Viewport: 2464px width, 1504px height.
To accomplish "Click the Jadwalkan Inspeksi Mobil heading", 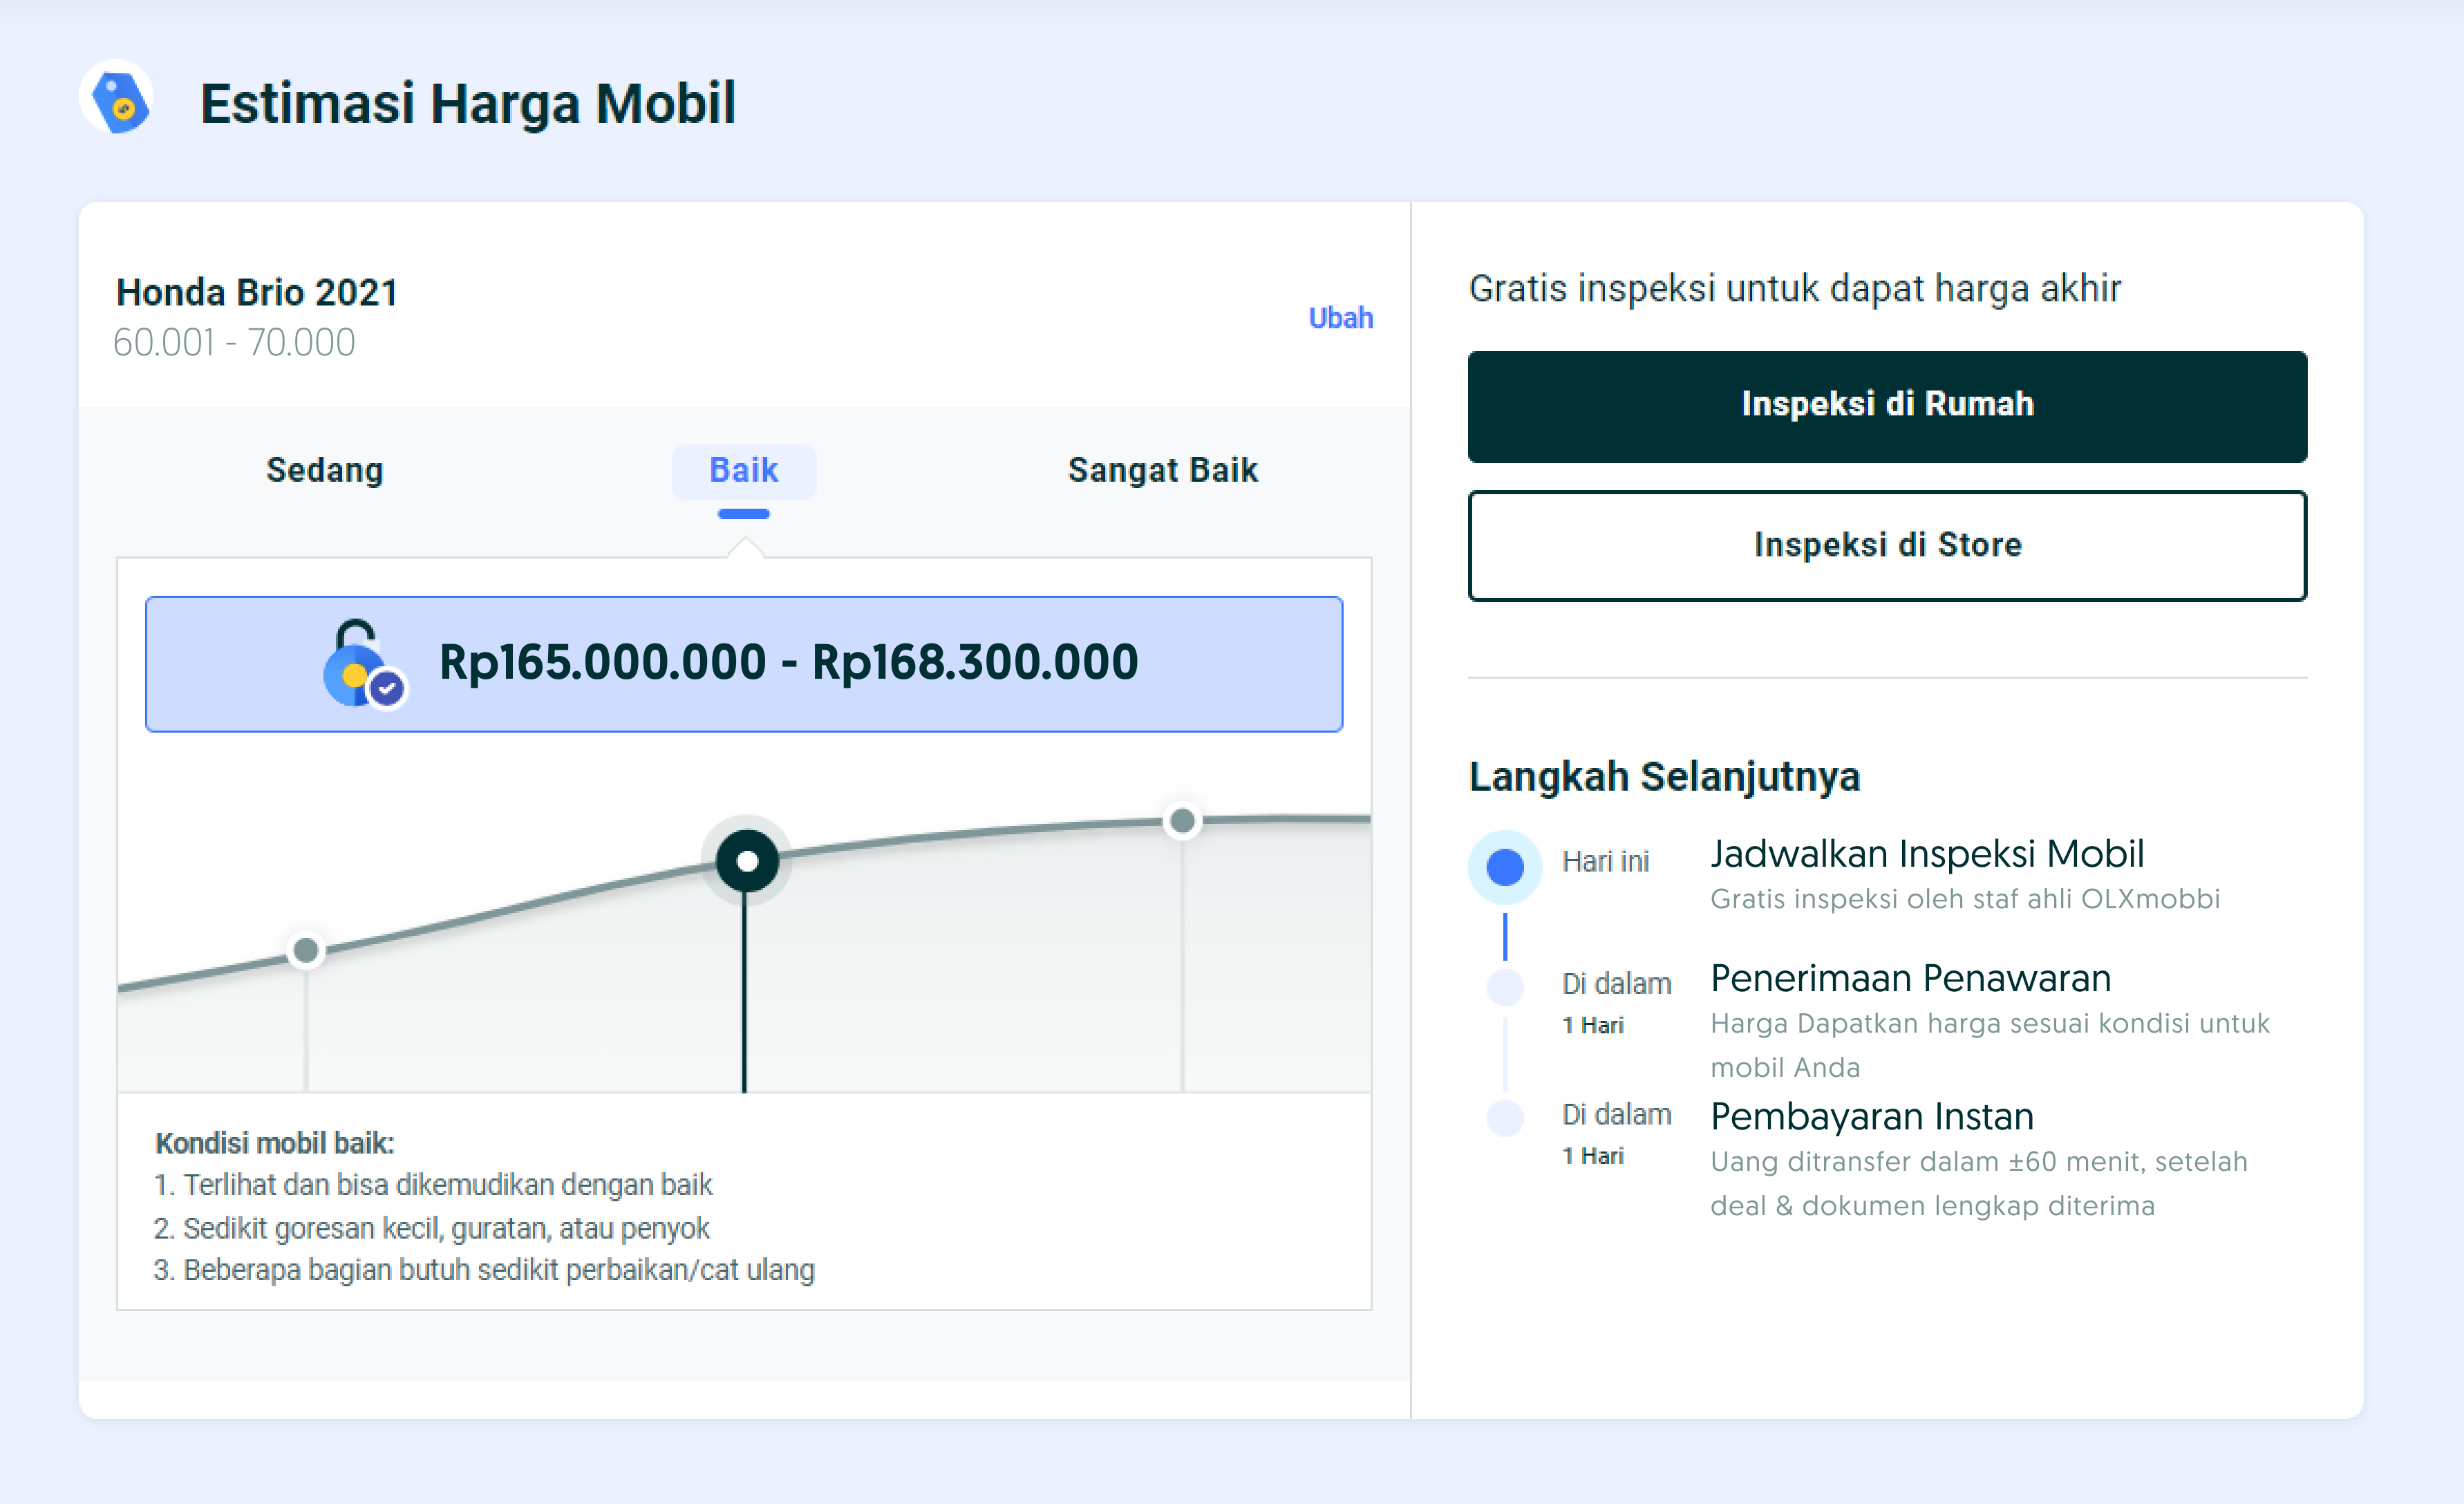I will [x=1926, y=854].
